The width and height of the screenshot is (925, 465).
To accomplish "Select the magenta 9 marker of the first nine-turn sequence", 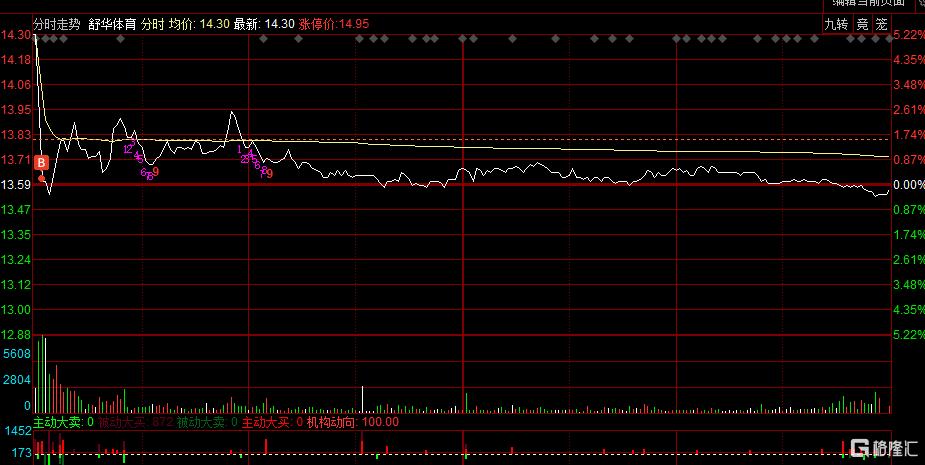I will click(x=156, y=172).
